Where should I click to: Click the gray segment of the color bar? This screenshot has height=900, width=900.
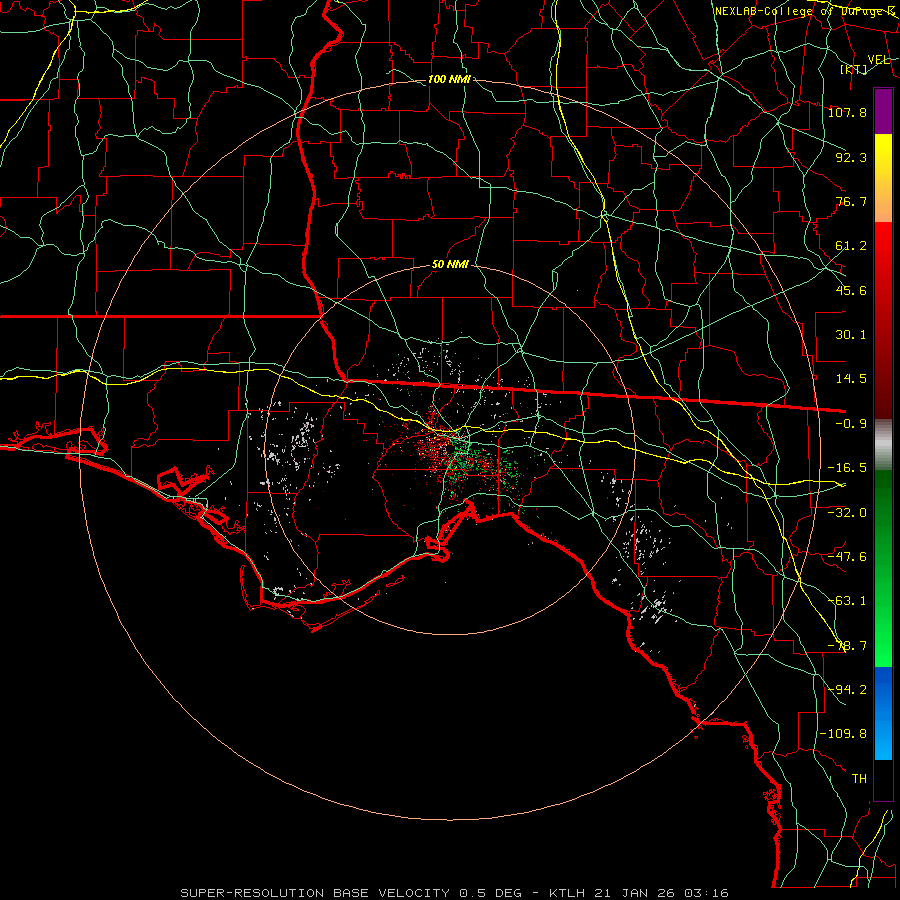tap(883, 445)
